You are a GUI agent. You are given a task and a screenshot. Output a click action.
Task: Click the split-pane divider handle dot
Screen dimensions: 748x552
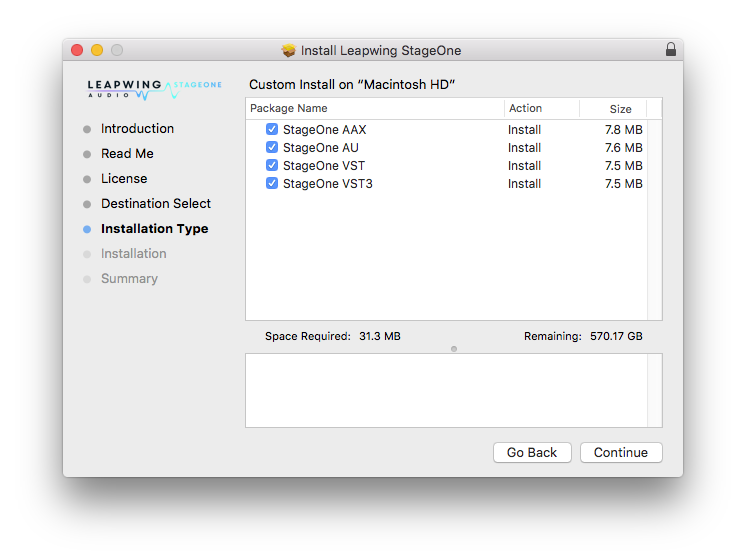tap(454, 349)
